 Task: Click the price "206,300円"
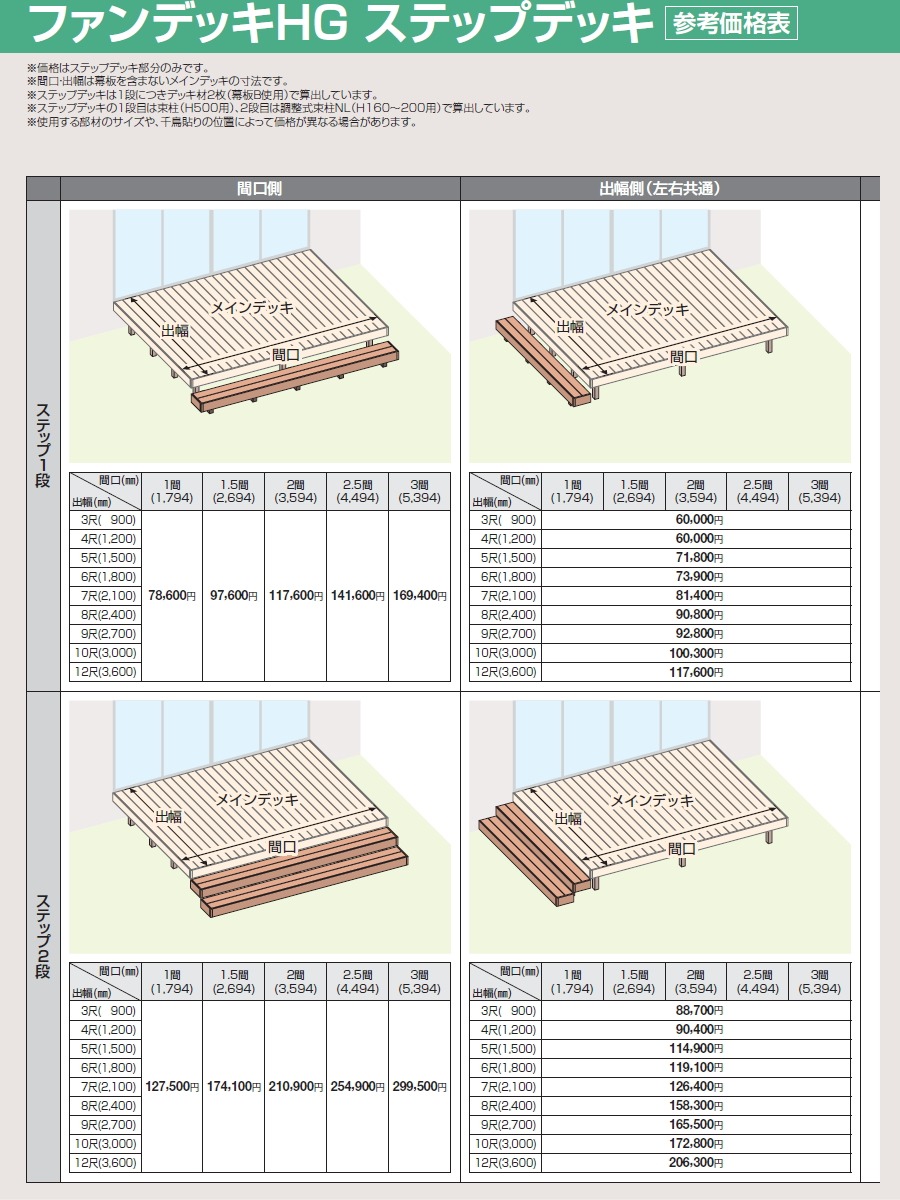tap(695, 1163)
